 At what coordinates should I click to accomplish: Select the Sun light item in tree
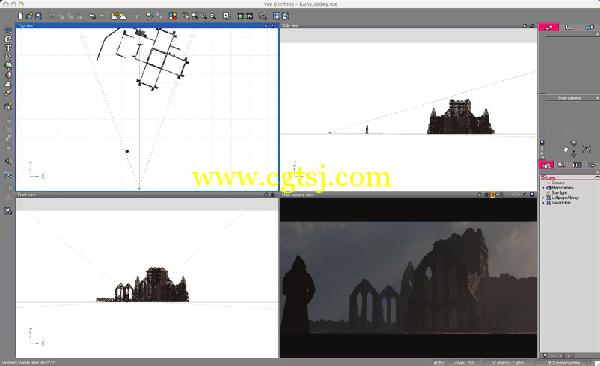pos(559,193)
